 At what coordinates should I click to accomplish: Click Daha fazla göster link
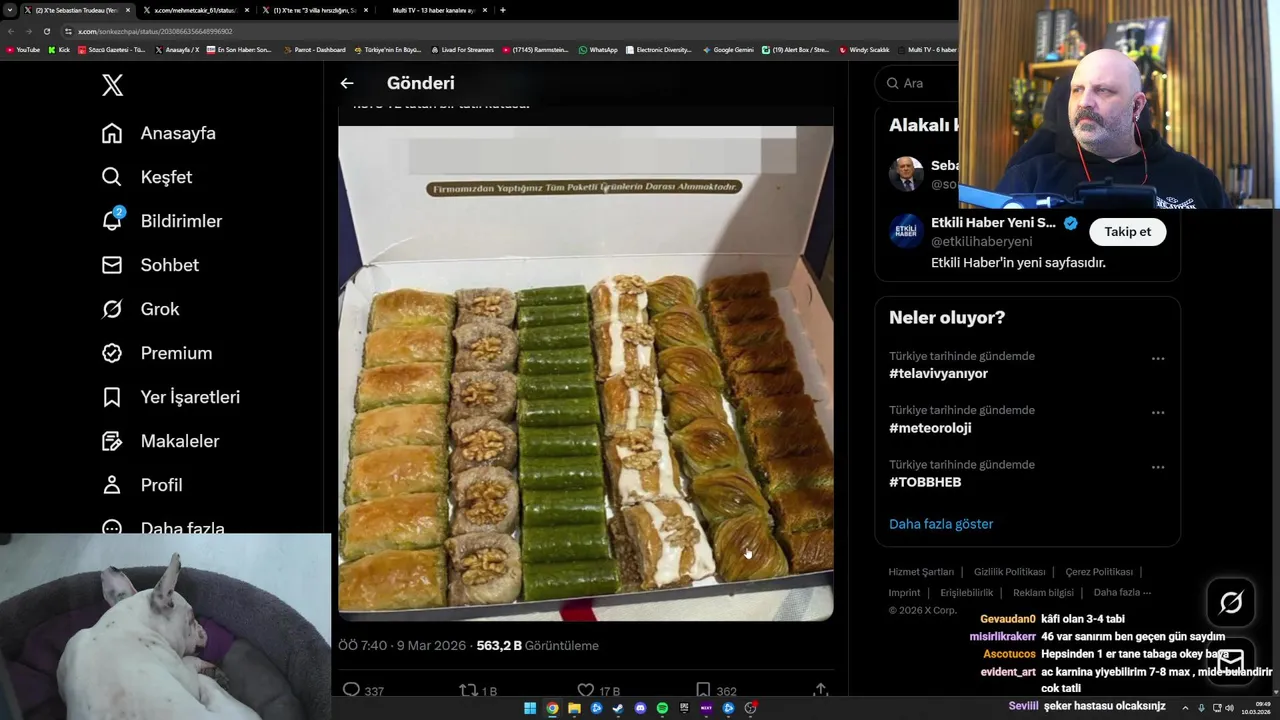coord(941,524)
